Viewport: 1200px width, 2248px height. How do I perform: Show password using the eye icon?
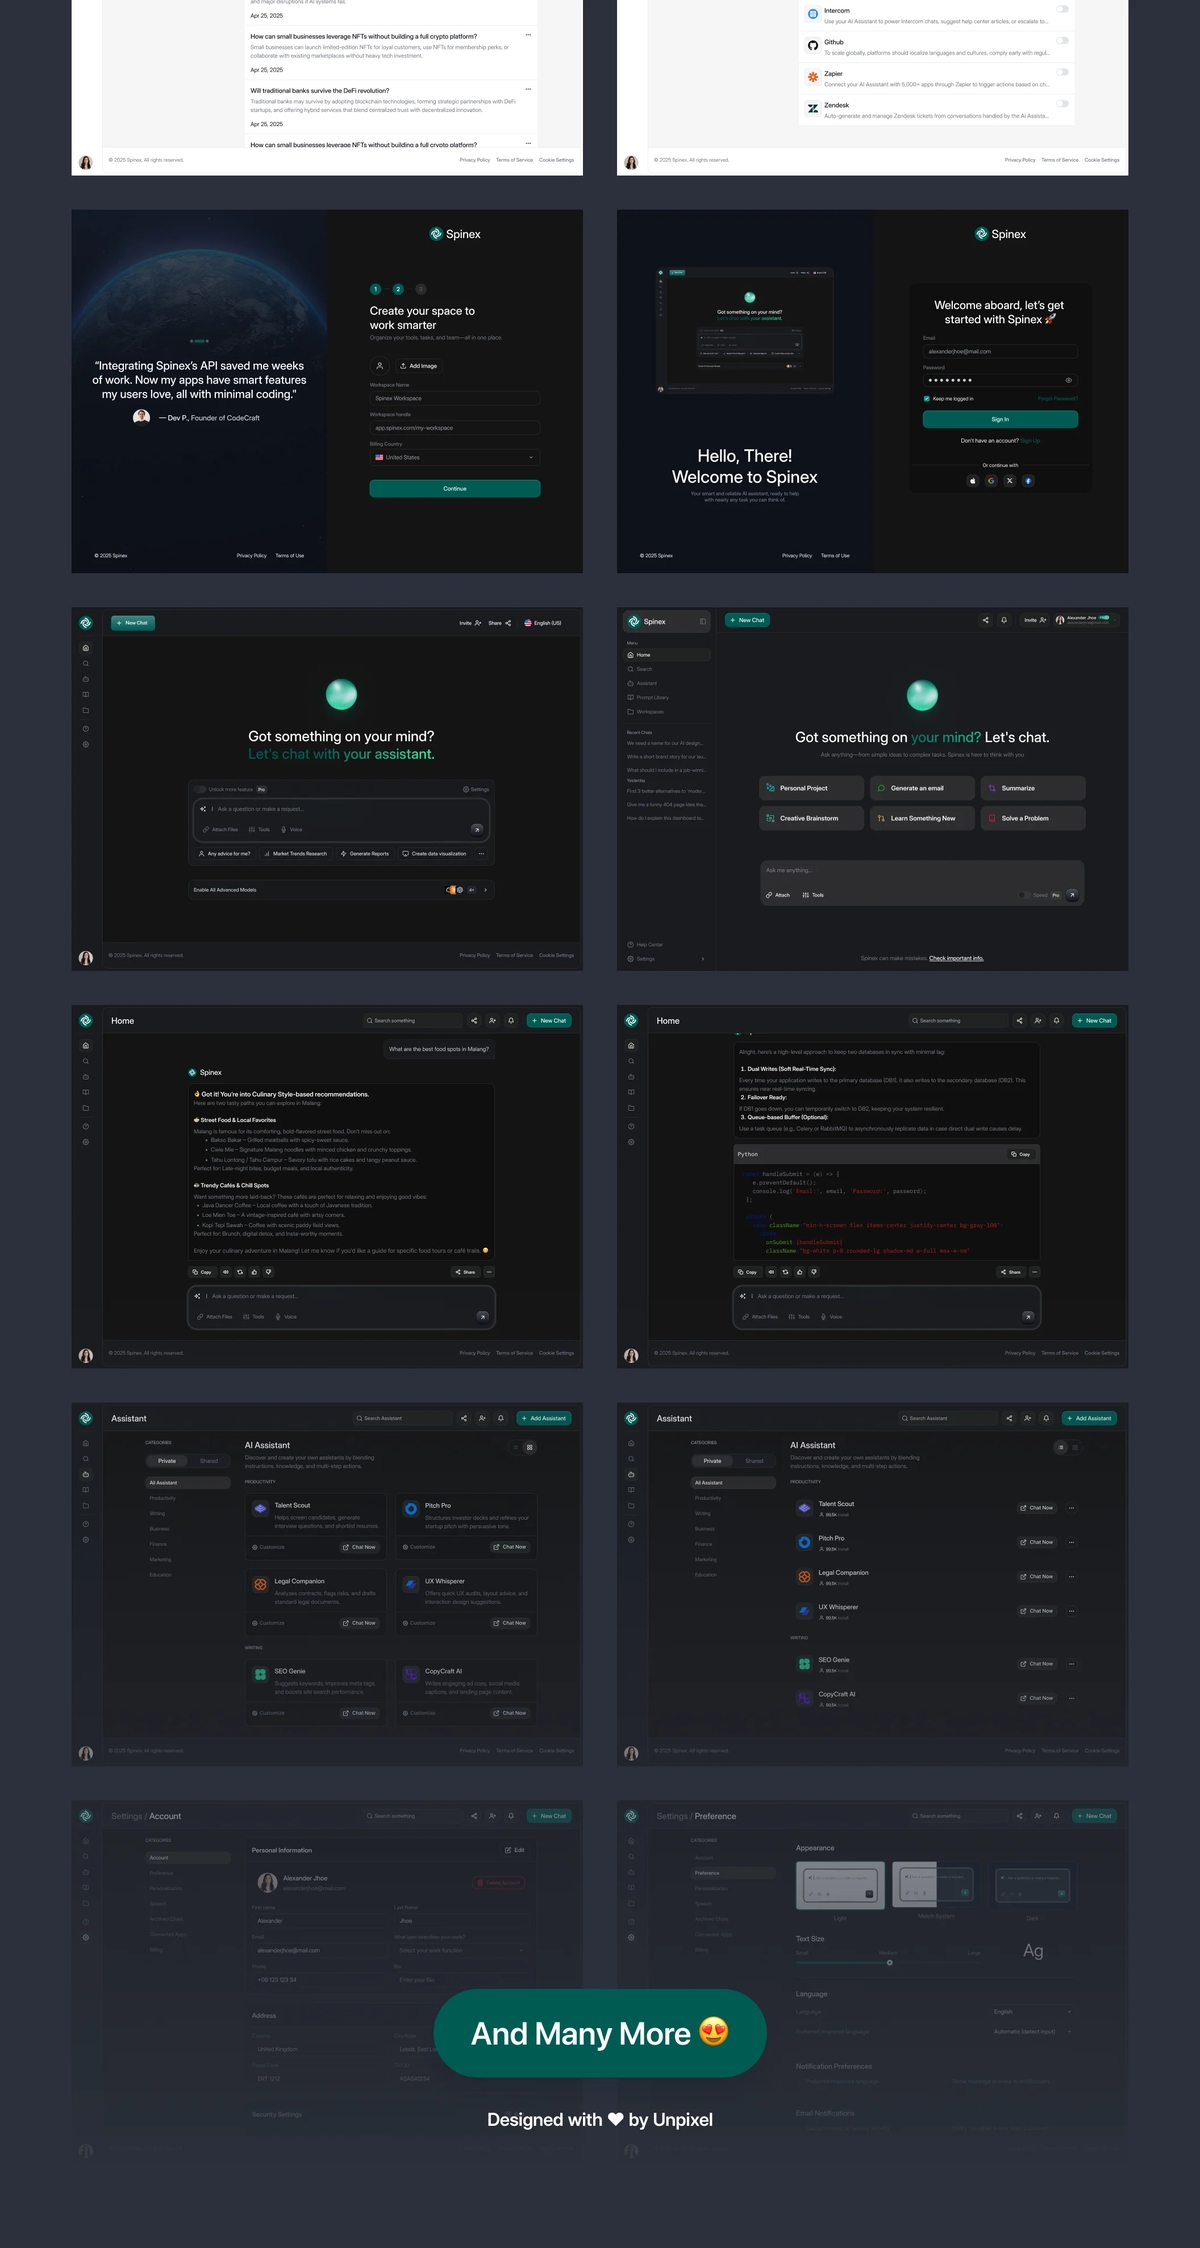pos(1068,380)
